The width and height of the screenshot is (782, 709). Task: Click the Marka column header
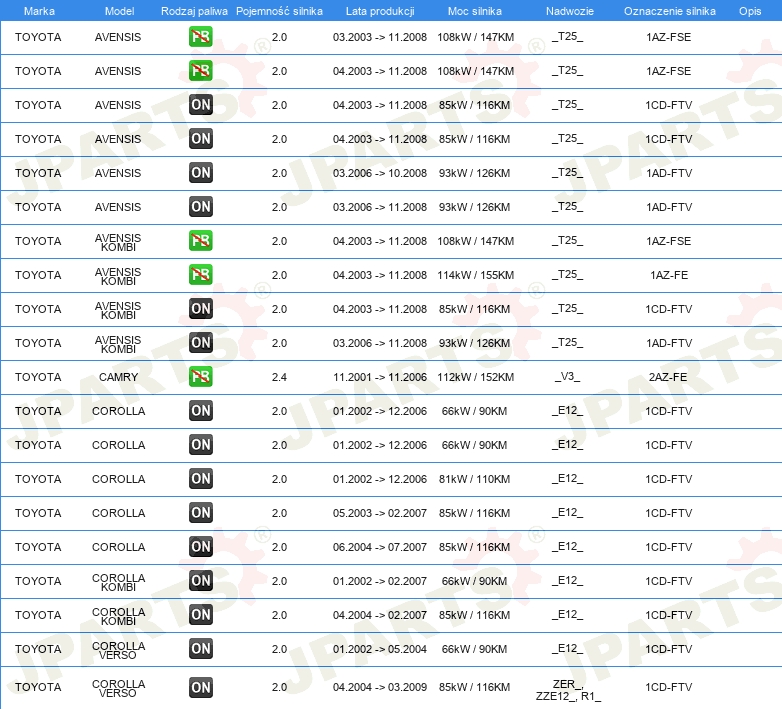point(39,11)
